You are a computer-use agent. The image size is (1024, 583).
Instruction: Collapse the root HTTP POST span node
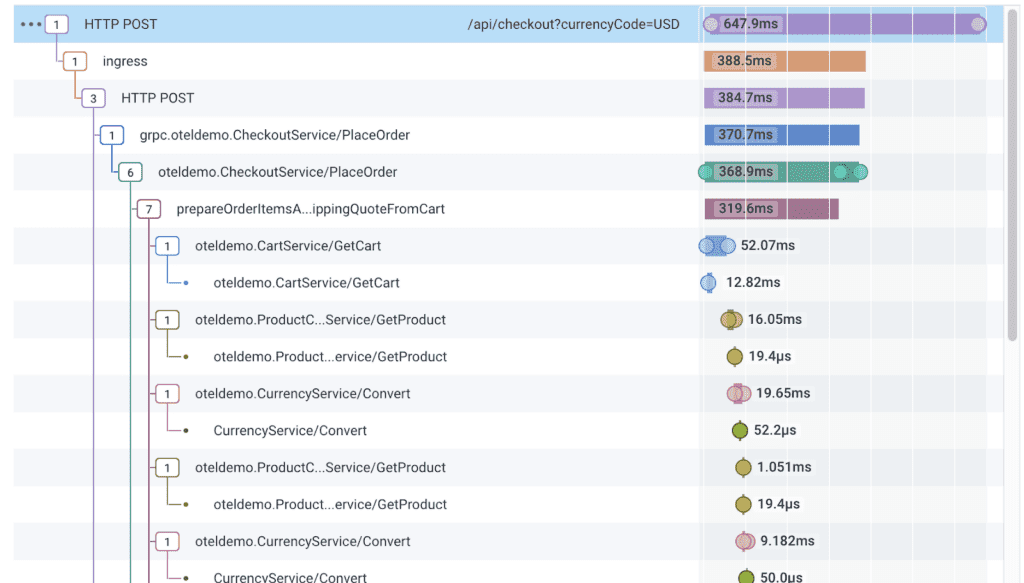(x=57, y=24)
